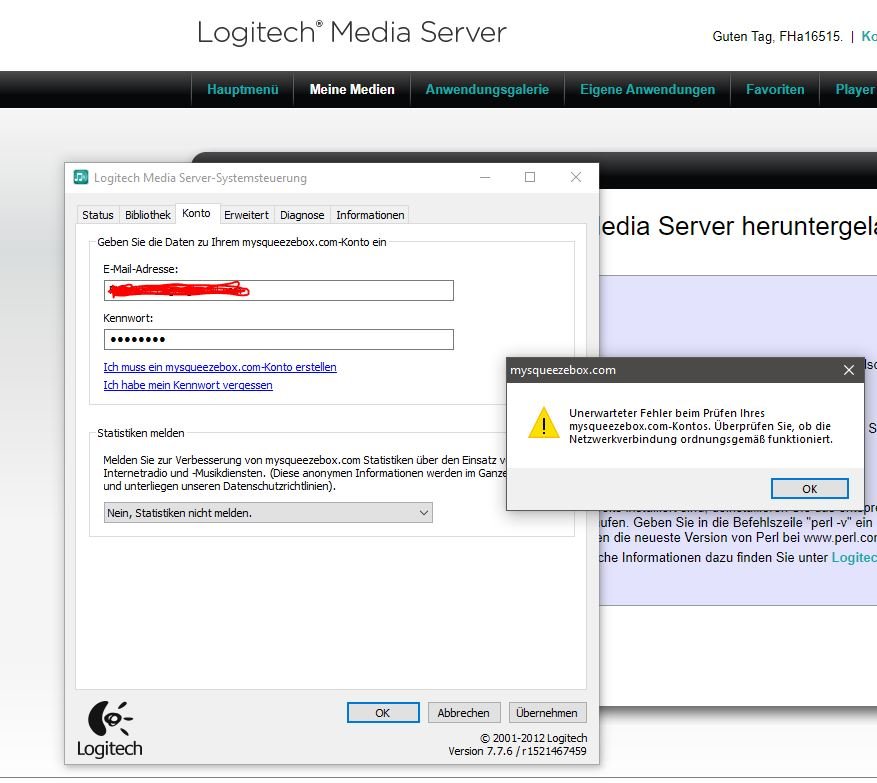Open Favoriten in the navigation bar

(775, 89)
